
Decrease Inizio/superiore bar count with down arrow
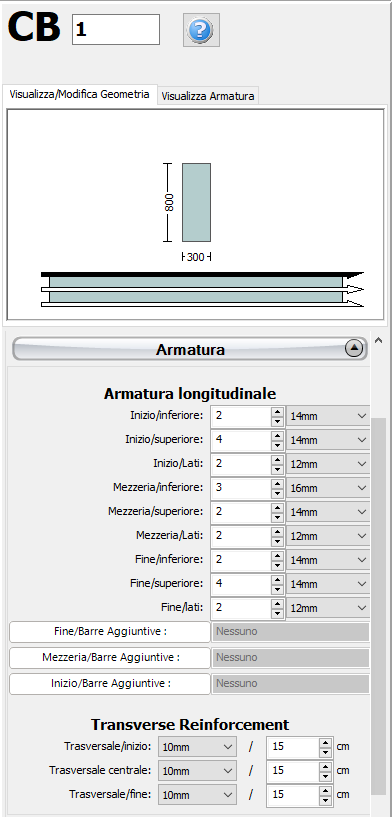[x=278, y=445]
